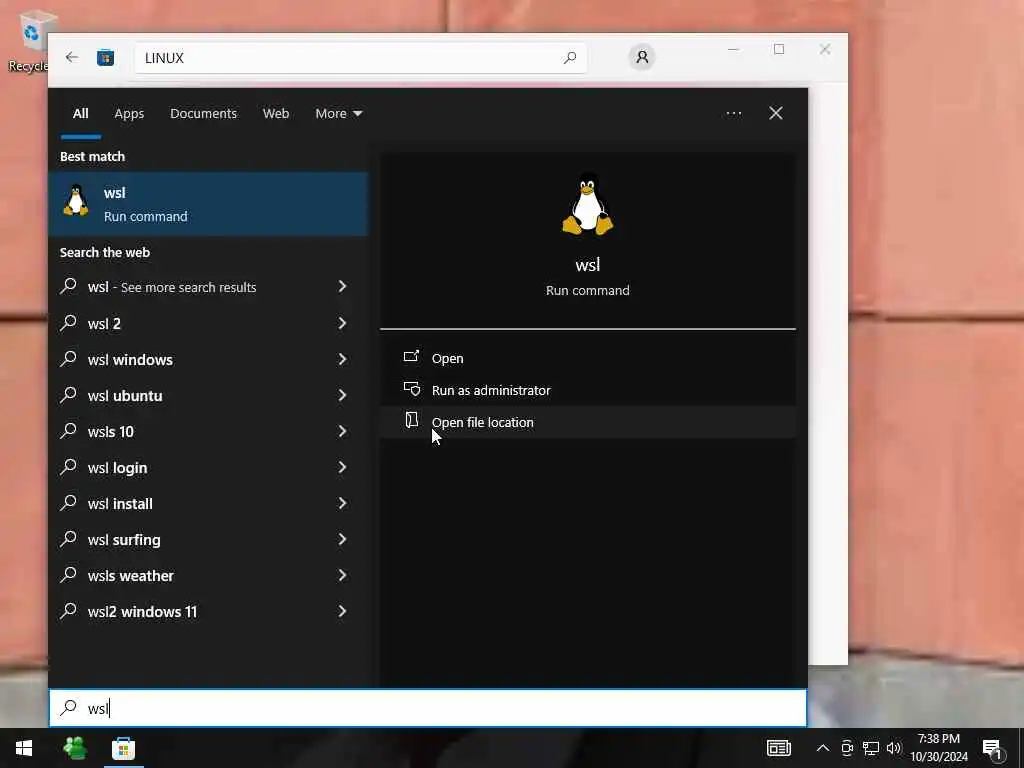Click Microsoft Store home logo icon

105,58
